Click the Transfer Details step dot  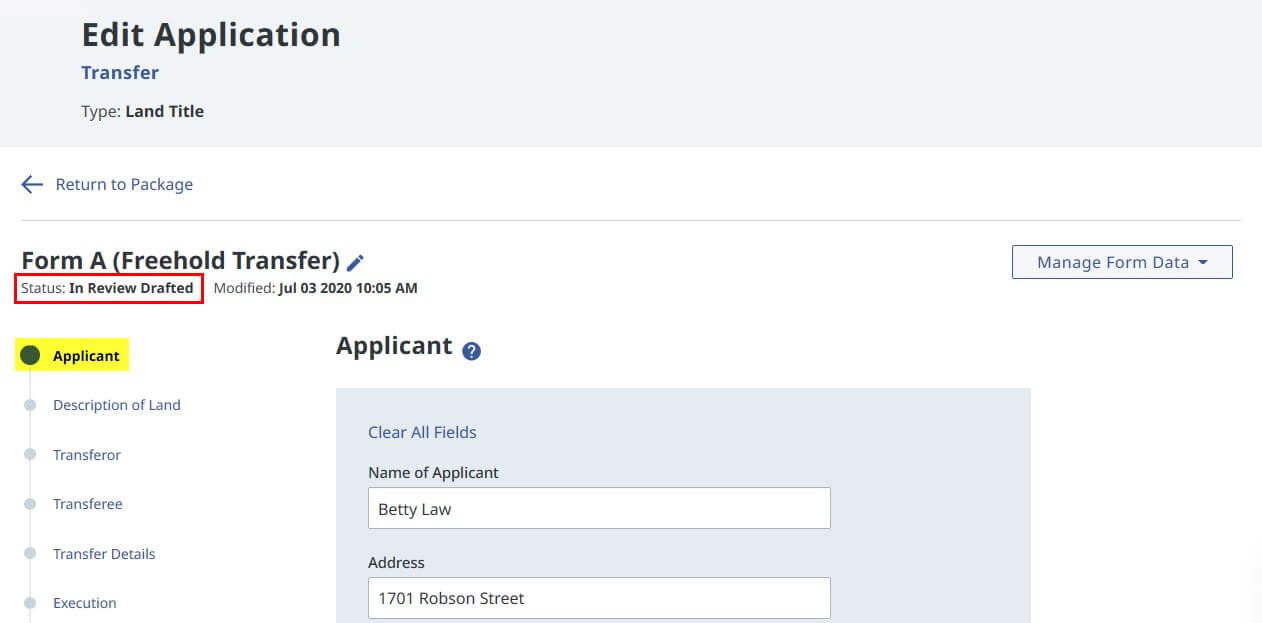30,554
